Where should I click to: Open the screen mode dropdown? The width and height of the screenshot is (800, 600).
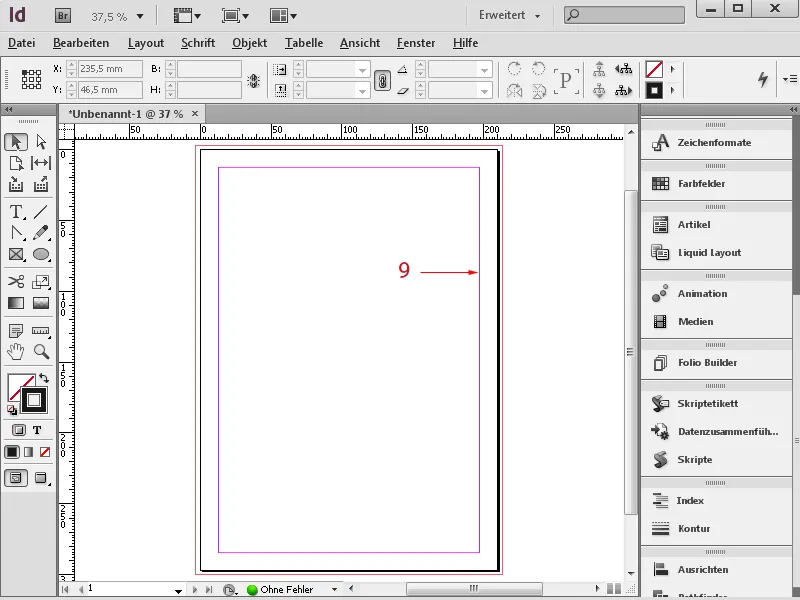(235, 16)
